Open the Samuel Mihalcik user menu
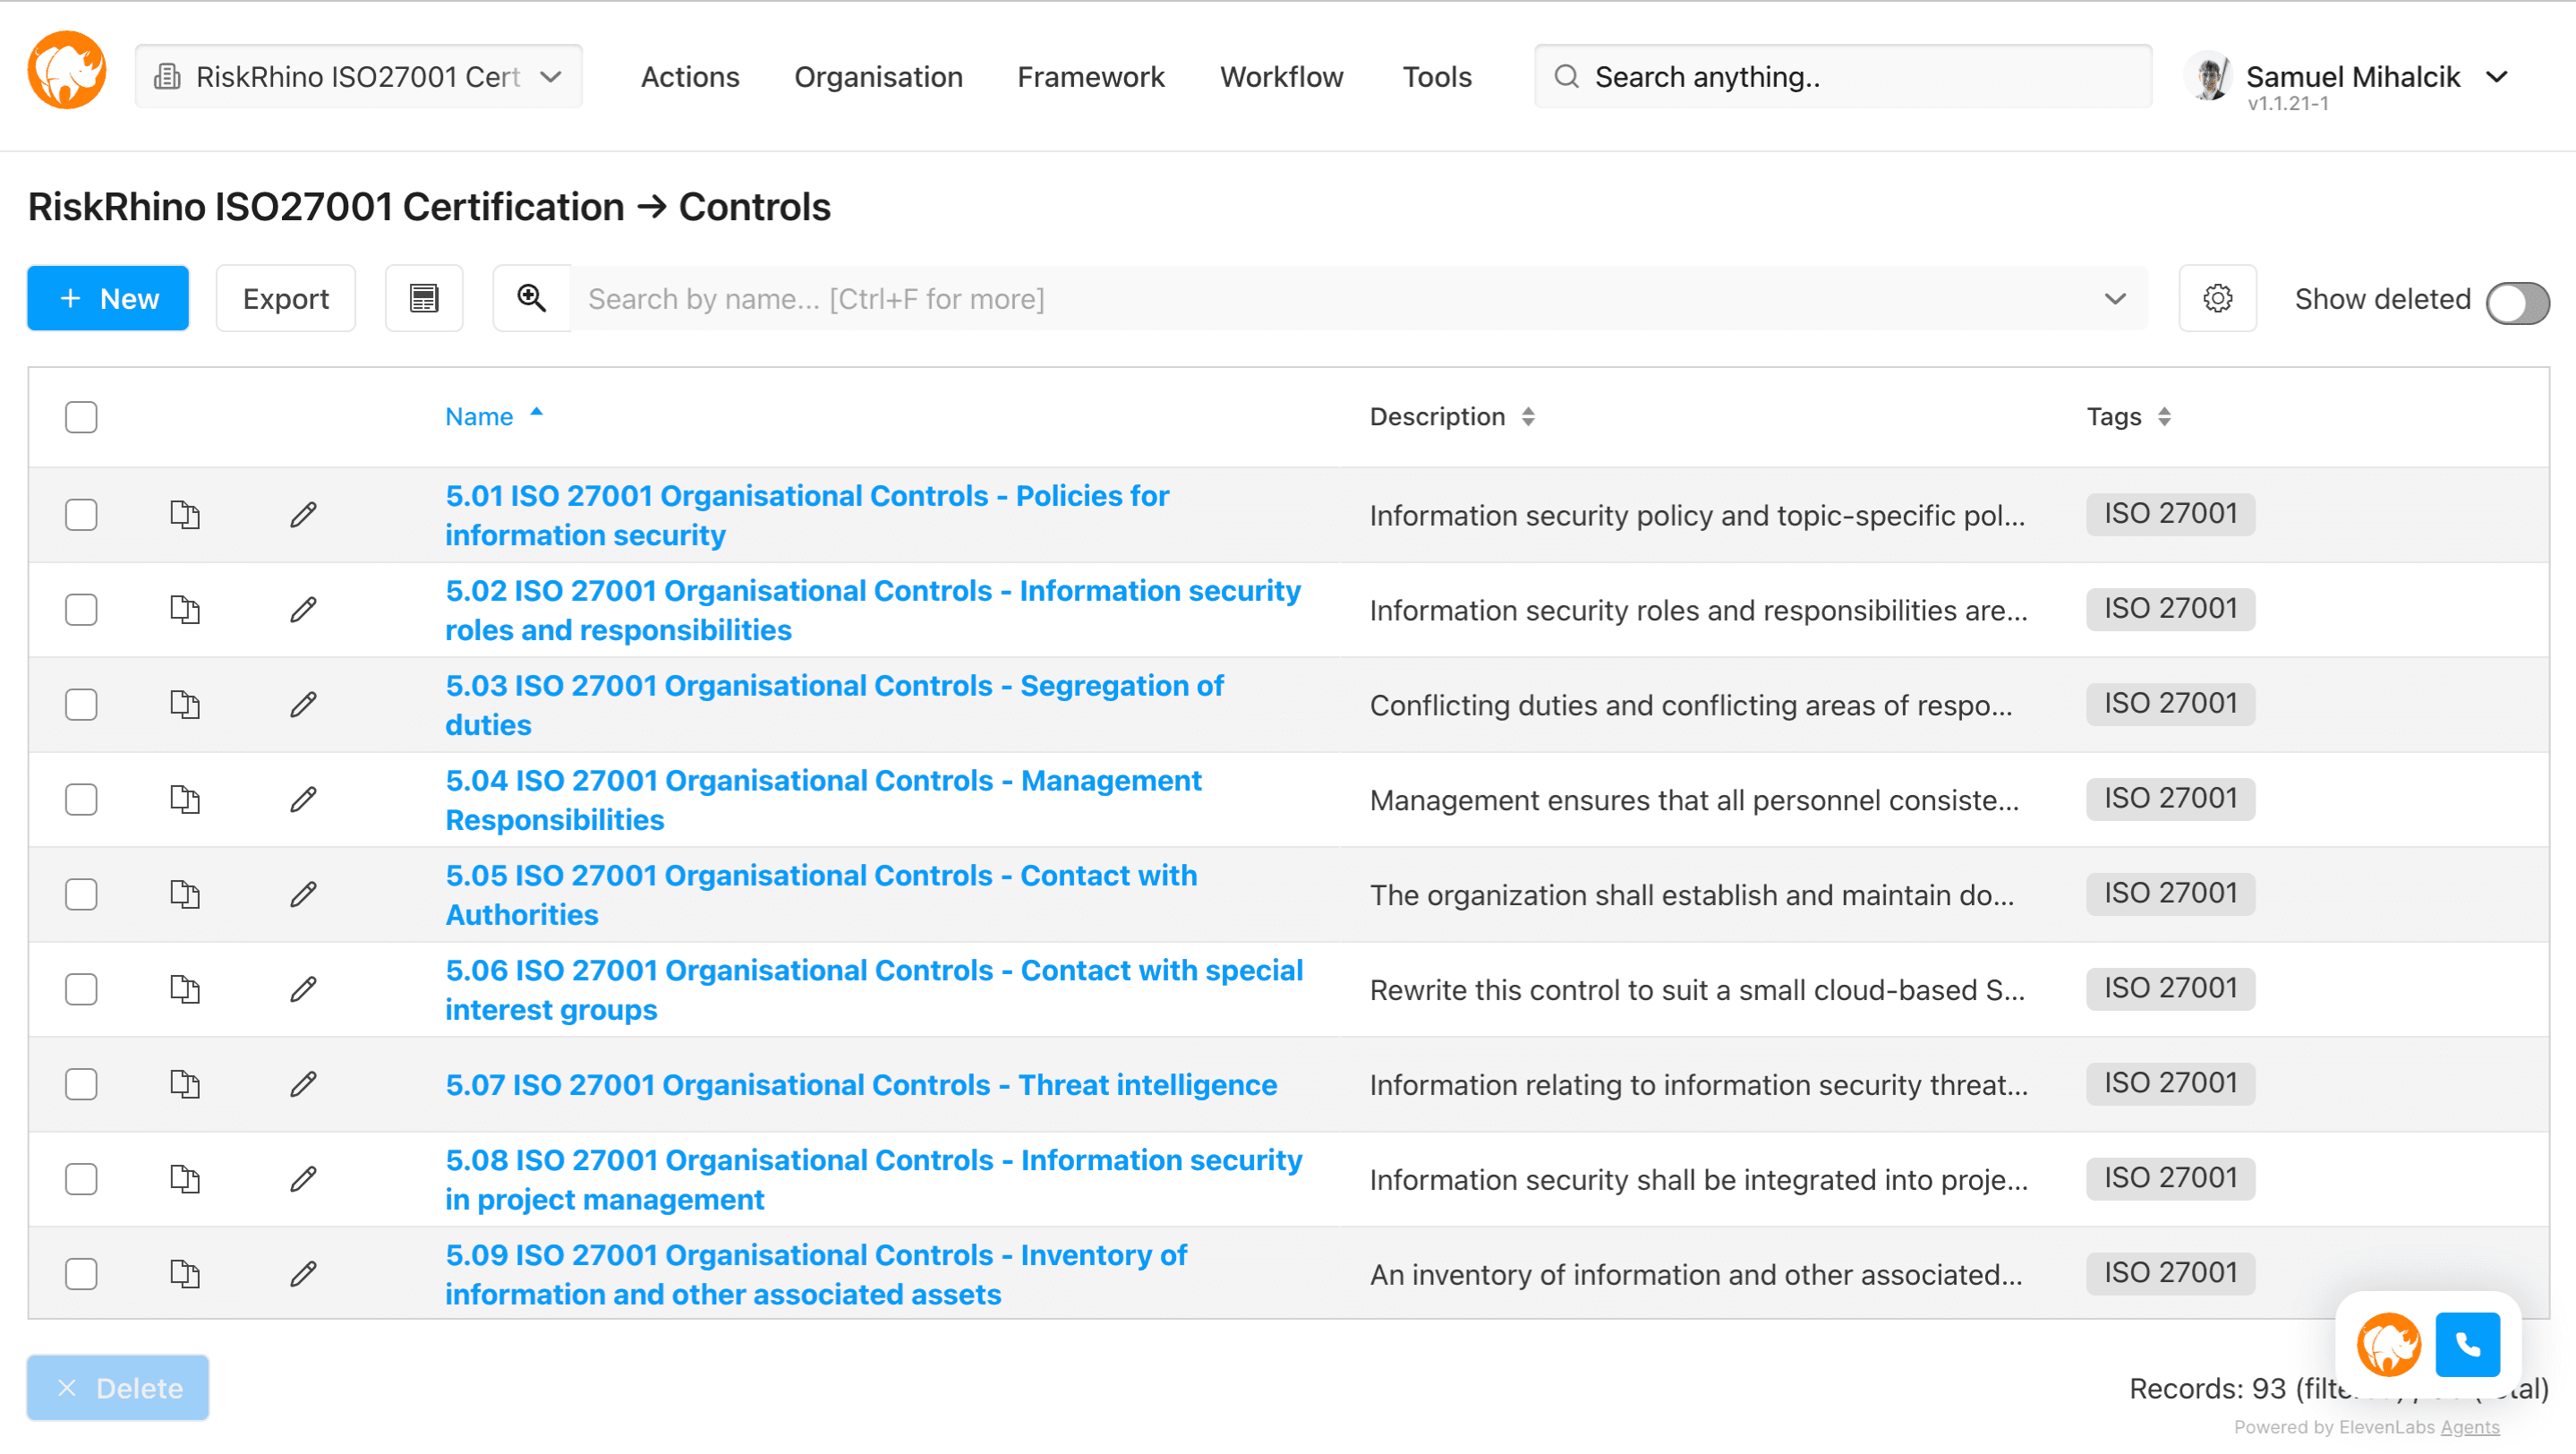Screen dimensions: 2576x1454 [2350, 77]
